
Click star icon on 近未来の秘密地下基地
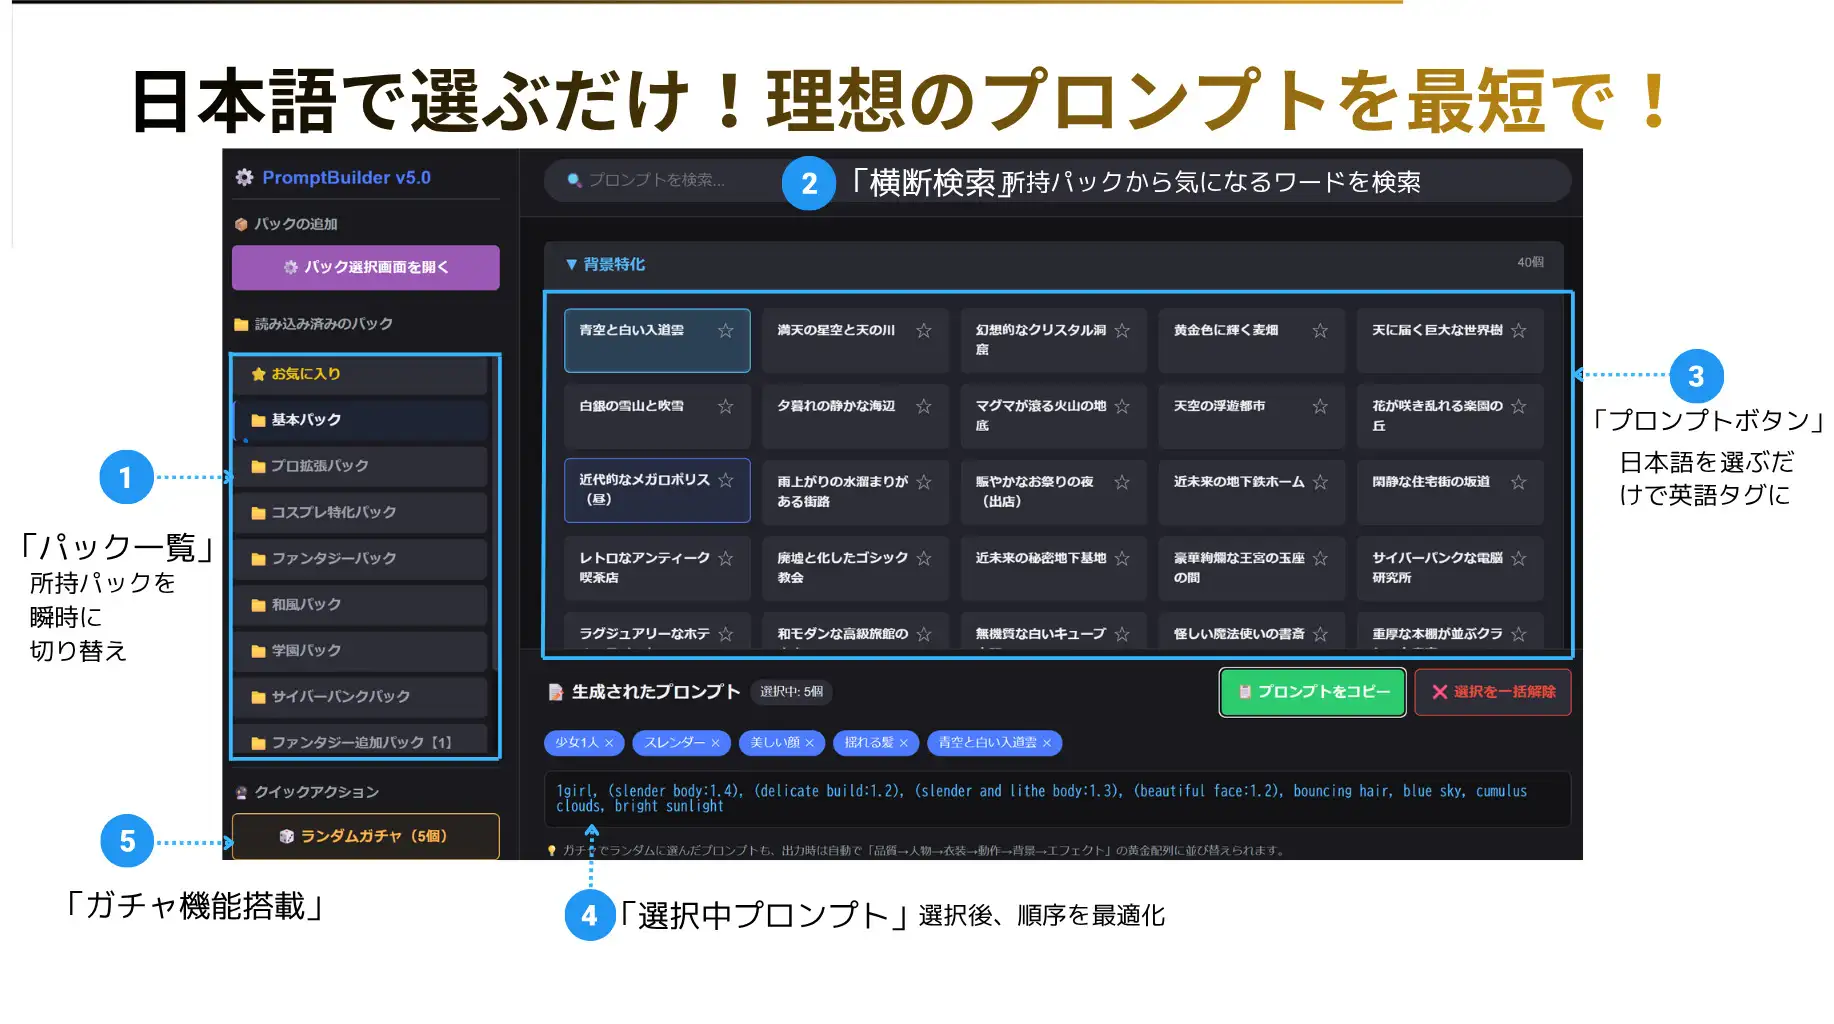point(1122,559)
